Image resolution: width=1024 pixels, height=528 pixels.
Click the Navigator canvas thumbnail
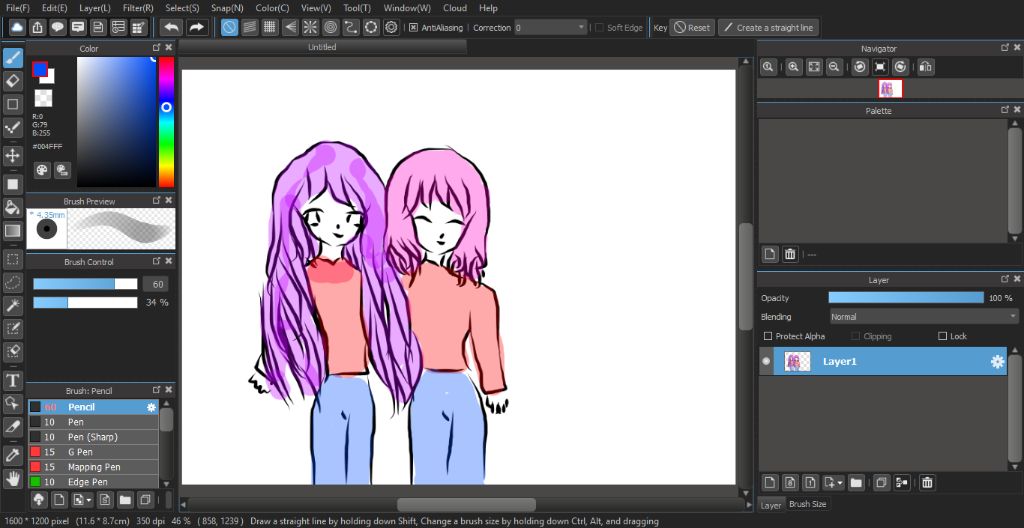(x=890, y=88)
